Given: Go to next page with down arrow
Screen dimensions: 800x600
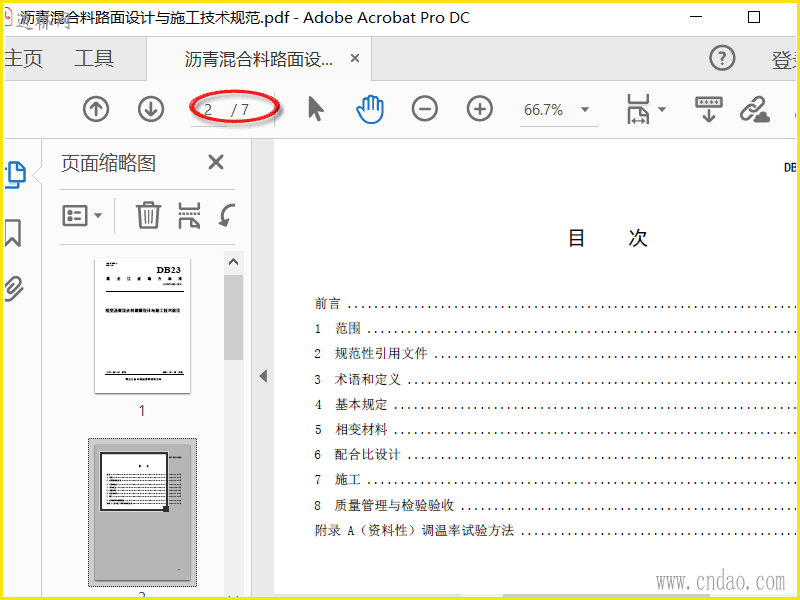Looking at the screenshot, I should [151, 109].
